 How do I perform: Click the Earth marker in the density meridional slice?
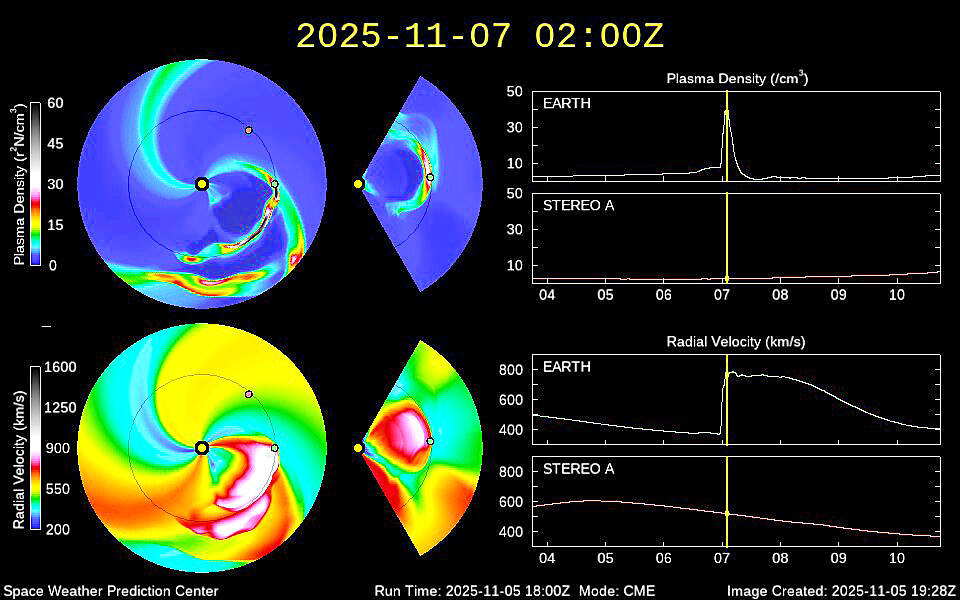coord(430,177)
